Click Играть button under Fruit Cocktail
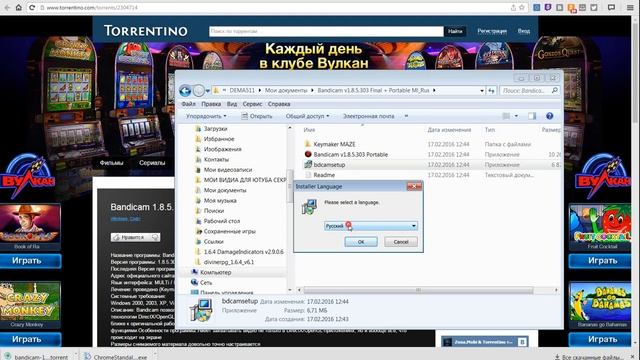The height and width of the screenshot is (360, 640). click(600, 261)
